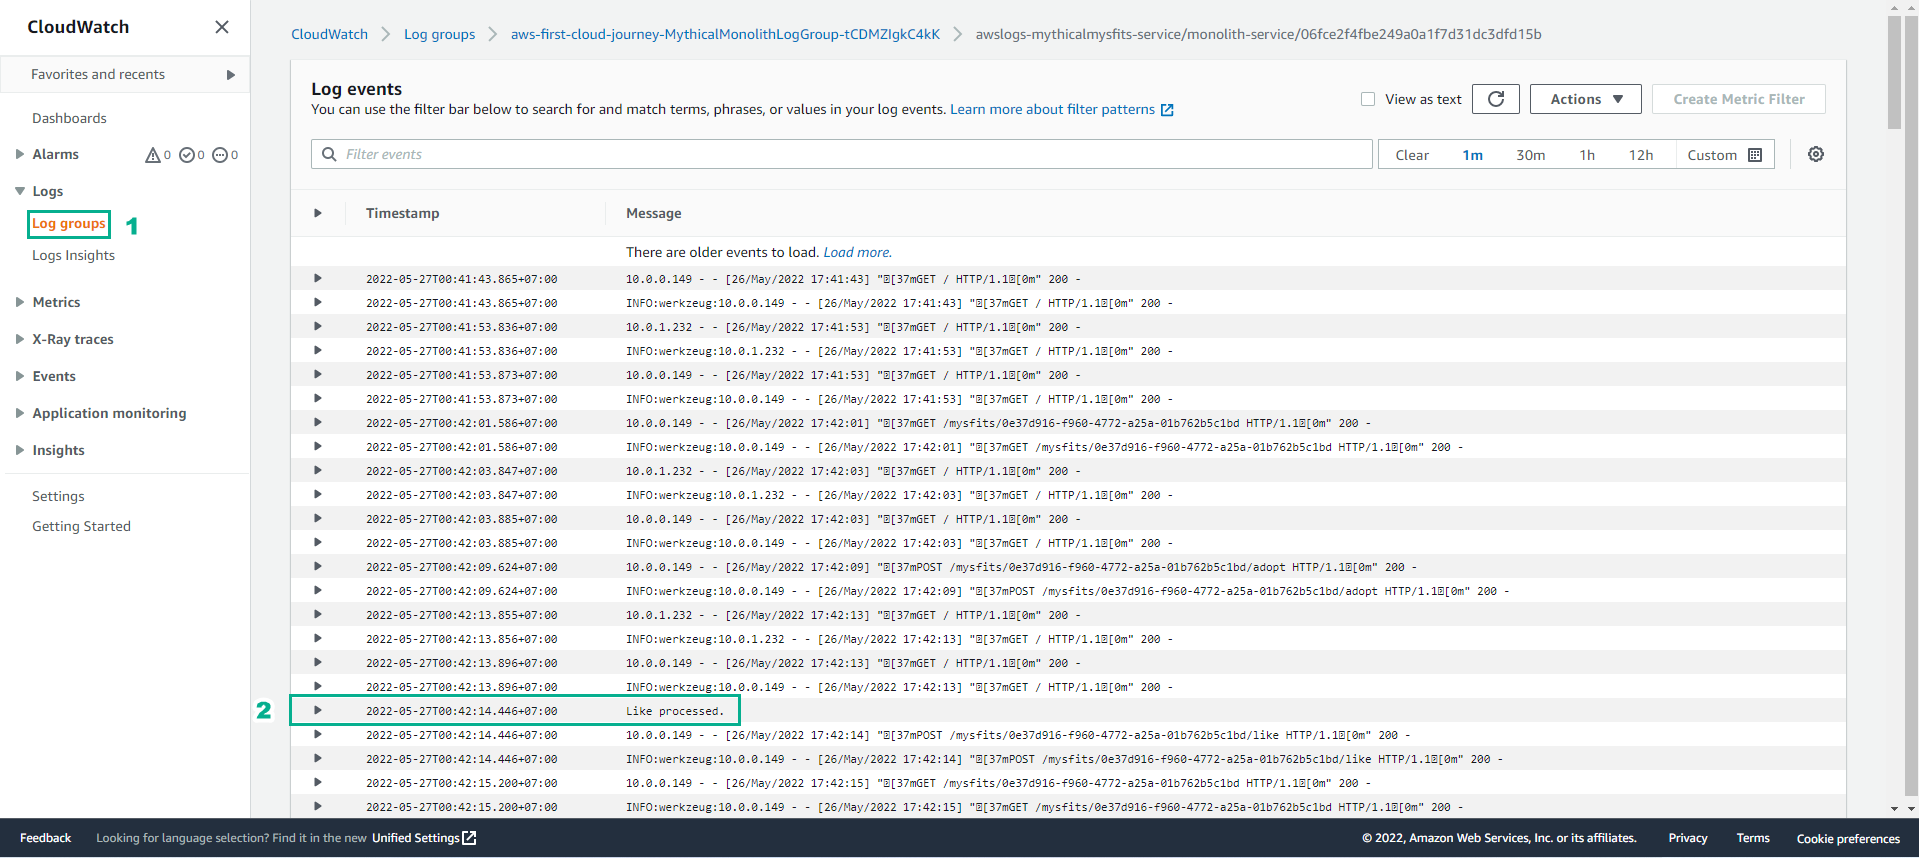Click the Clear time filter button

1412,155
